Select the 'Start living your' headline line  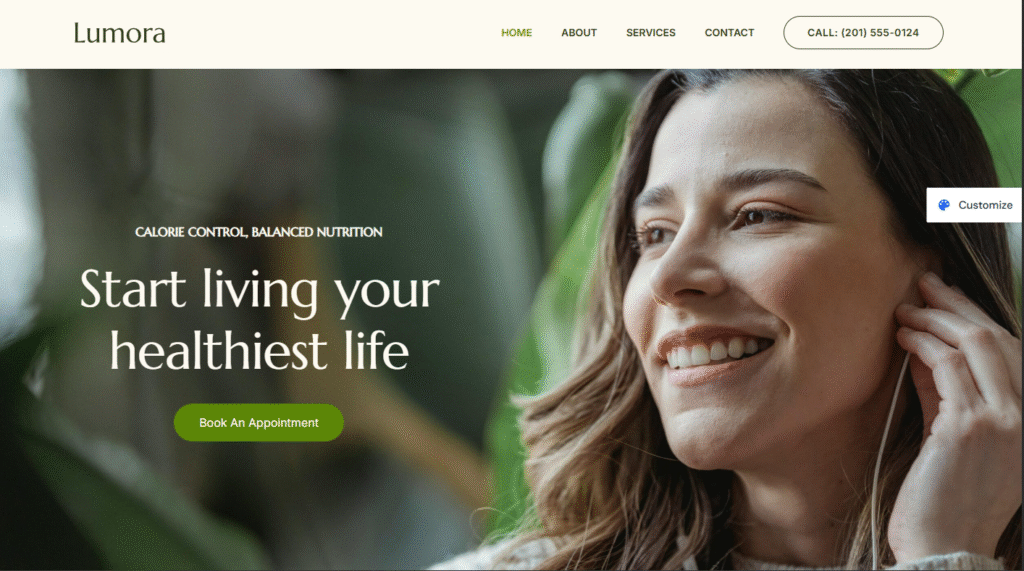(259, 290)
